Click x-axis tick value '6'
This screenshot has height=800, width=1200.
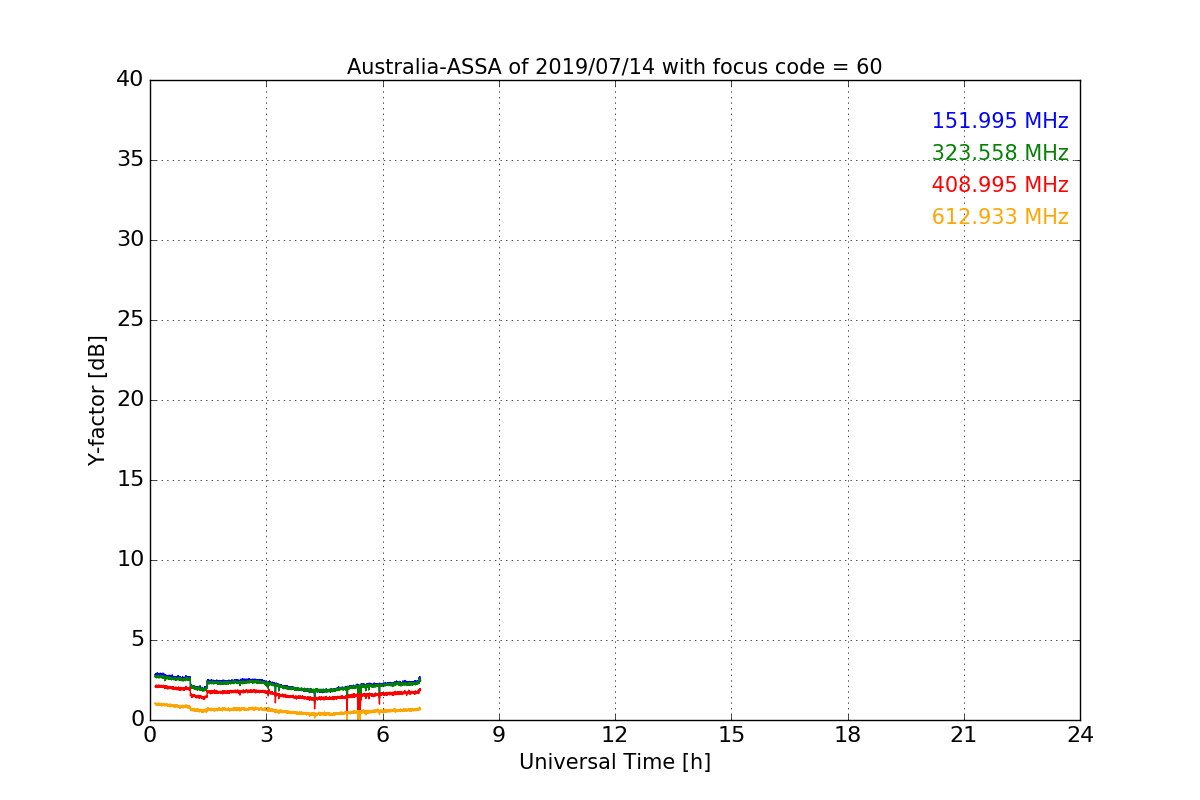tap(382, 735)
